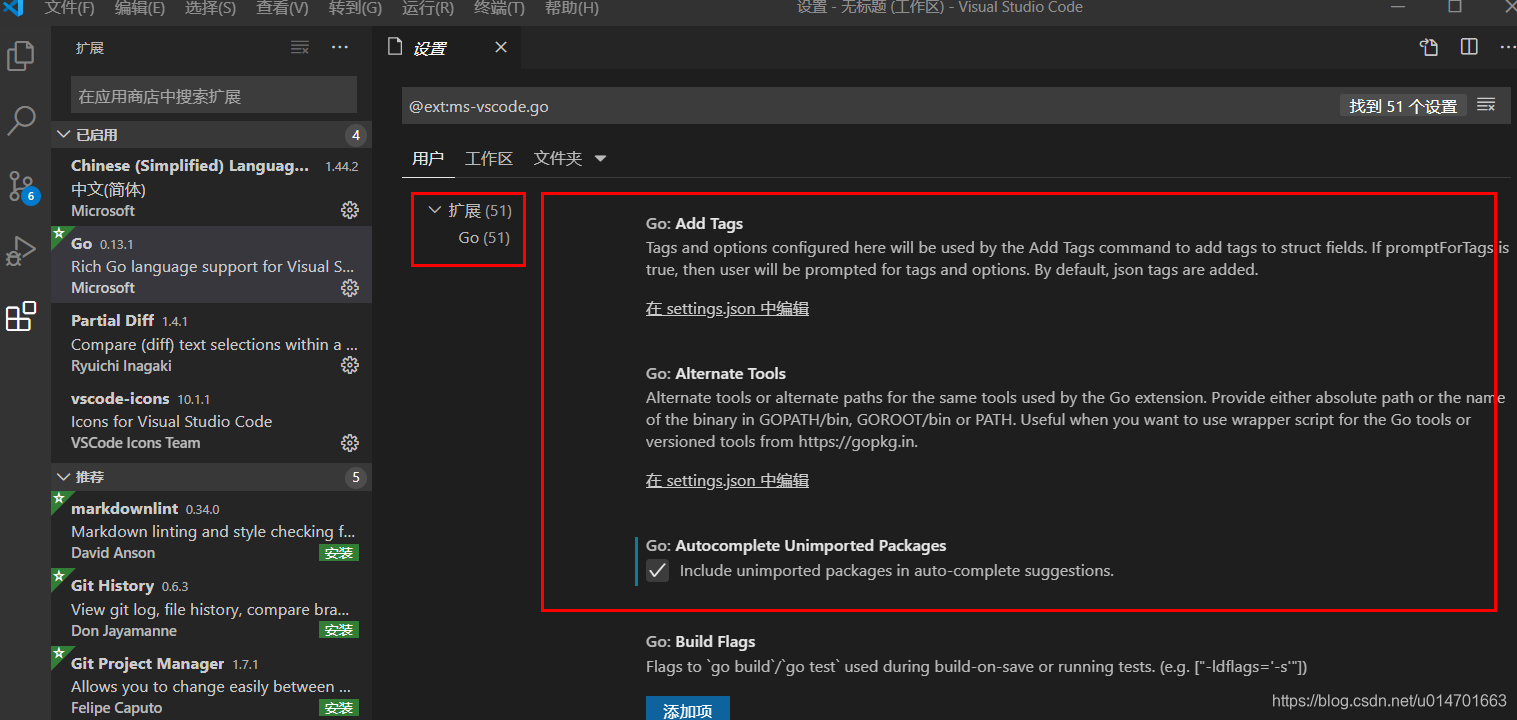The width and height of the screenshot is (1517, 720).
Task: Install the Git Project Manager extension
Action: 339,707
